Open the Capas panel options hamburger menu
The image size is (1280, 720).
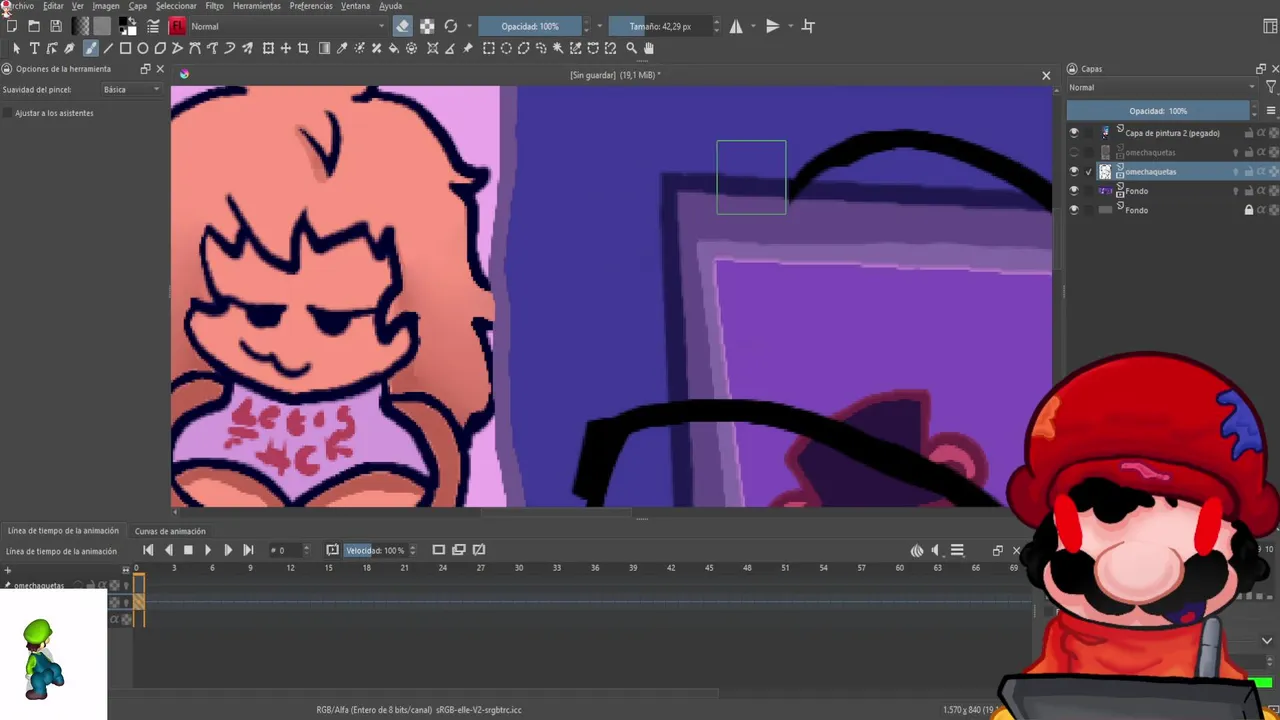coord(1271,111)
